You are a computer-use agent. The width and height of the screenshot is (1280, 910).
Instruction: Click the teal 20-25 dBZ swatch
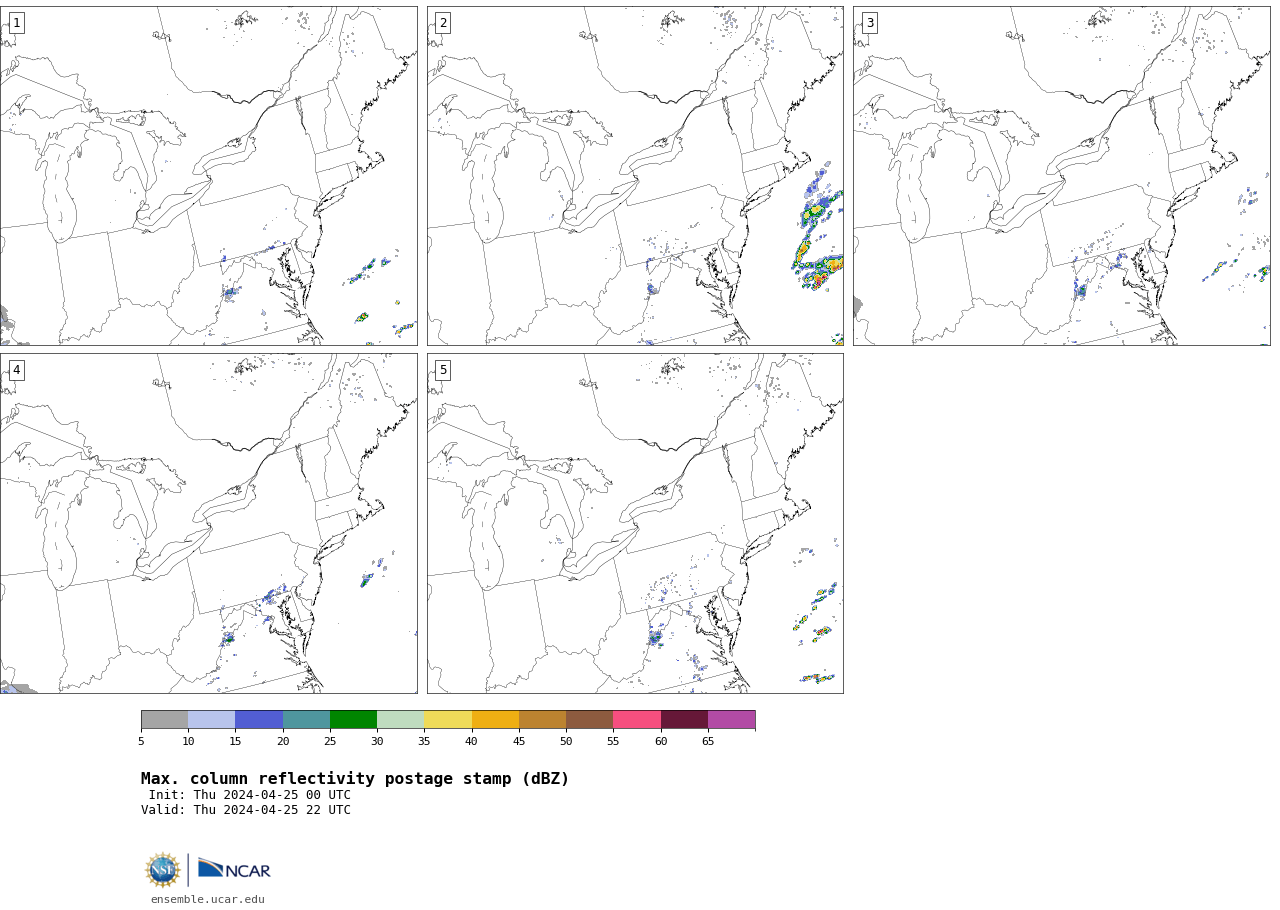(306, 720)
